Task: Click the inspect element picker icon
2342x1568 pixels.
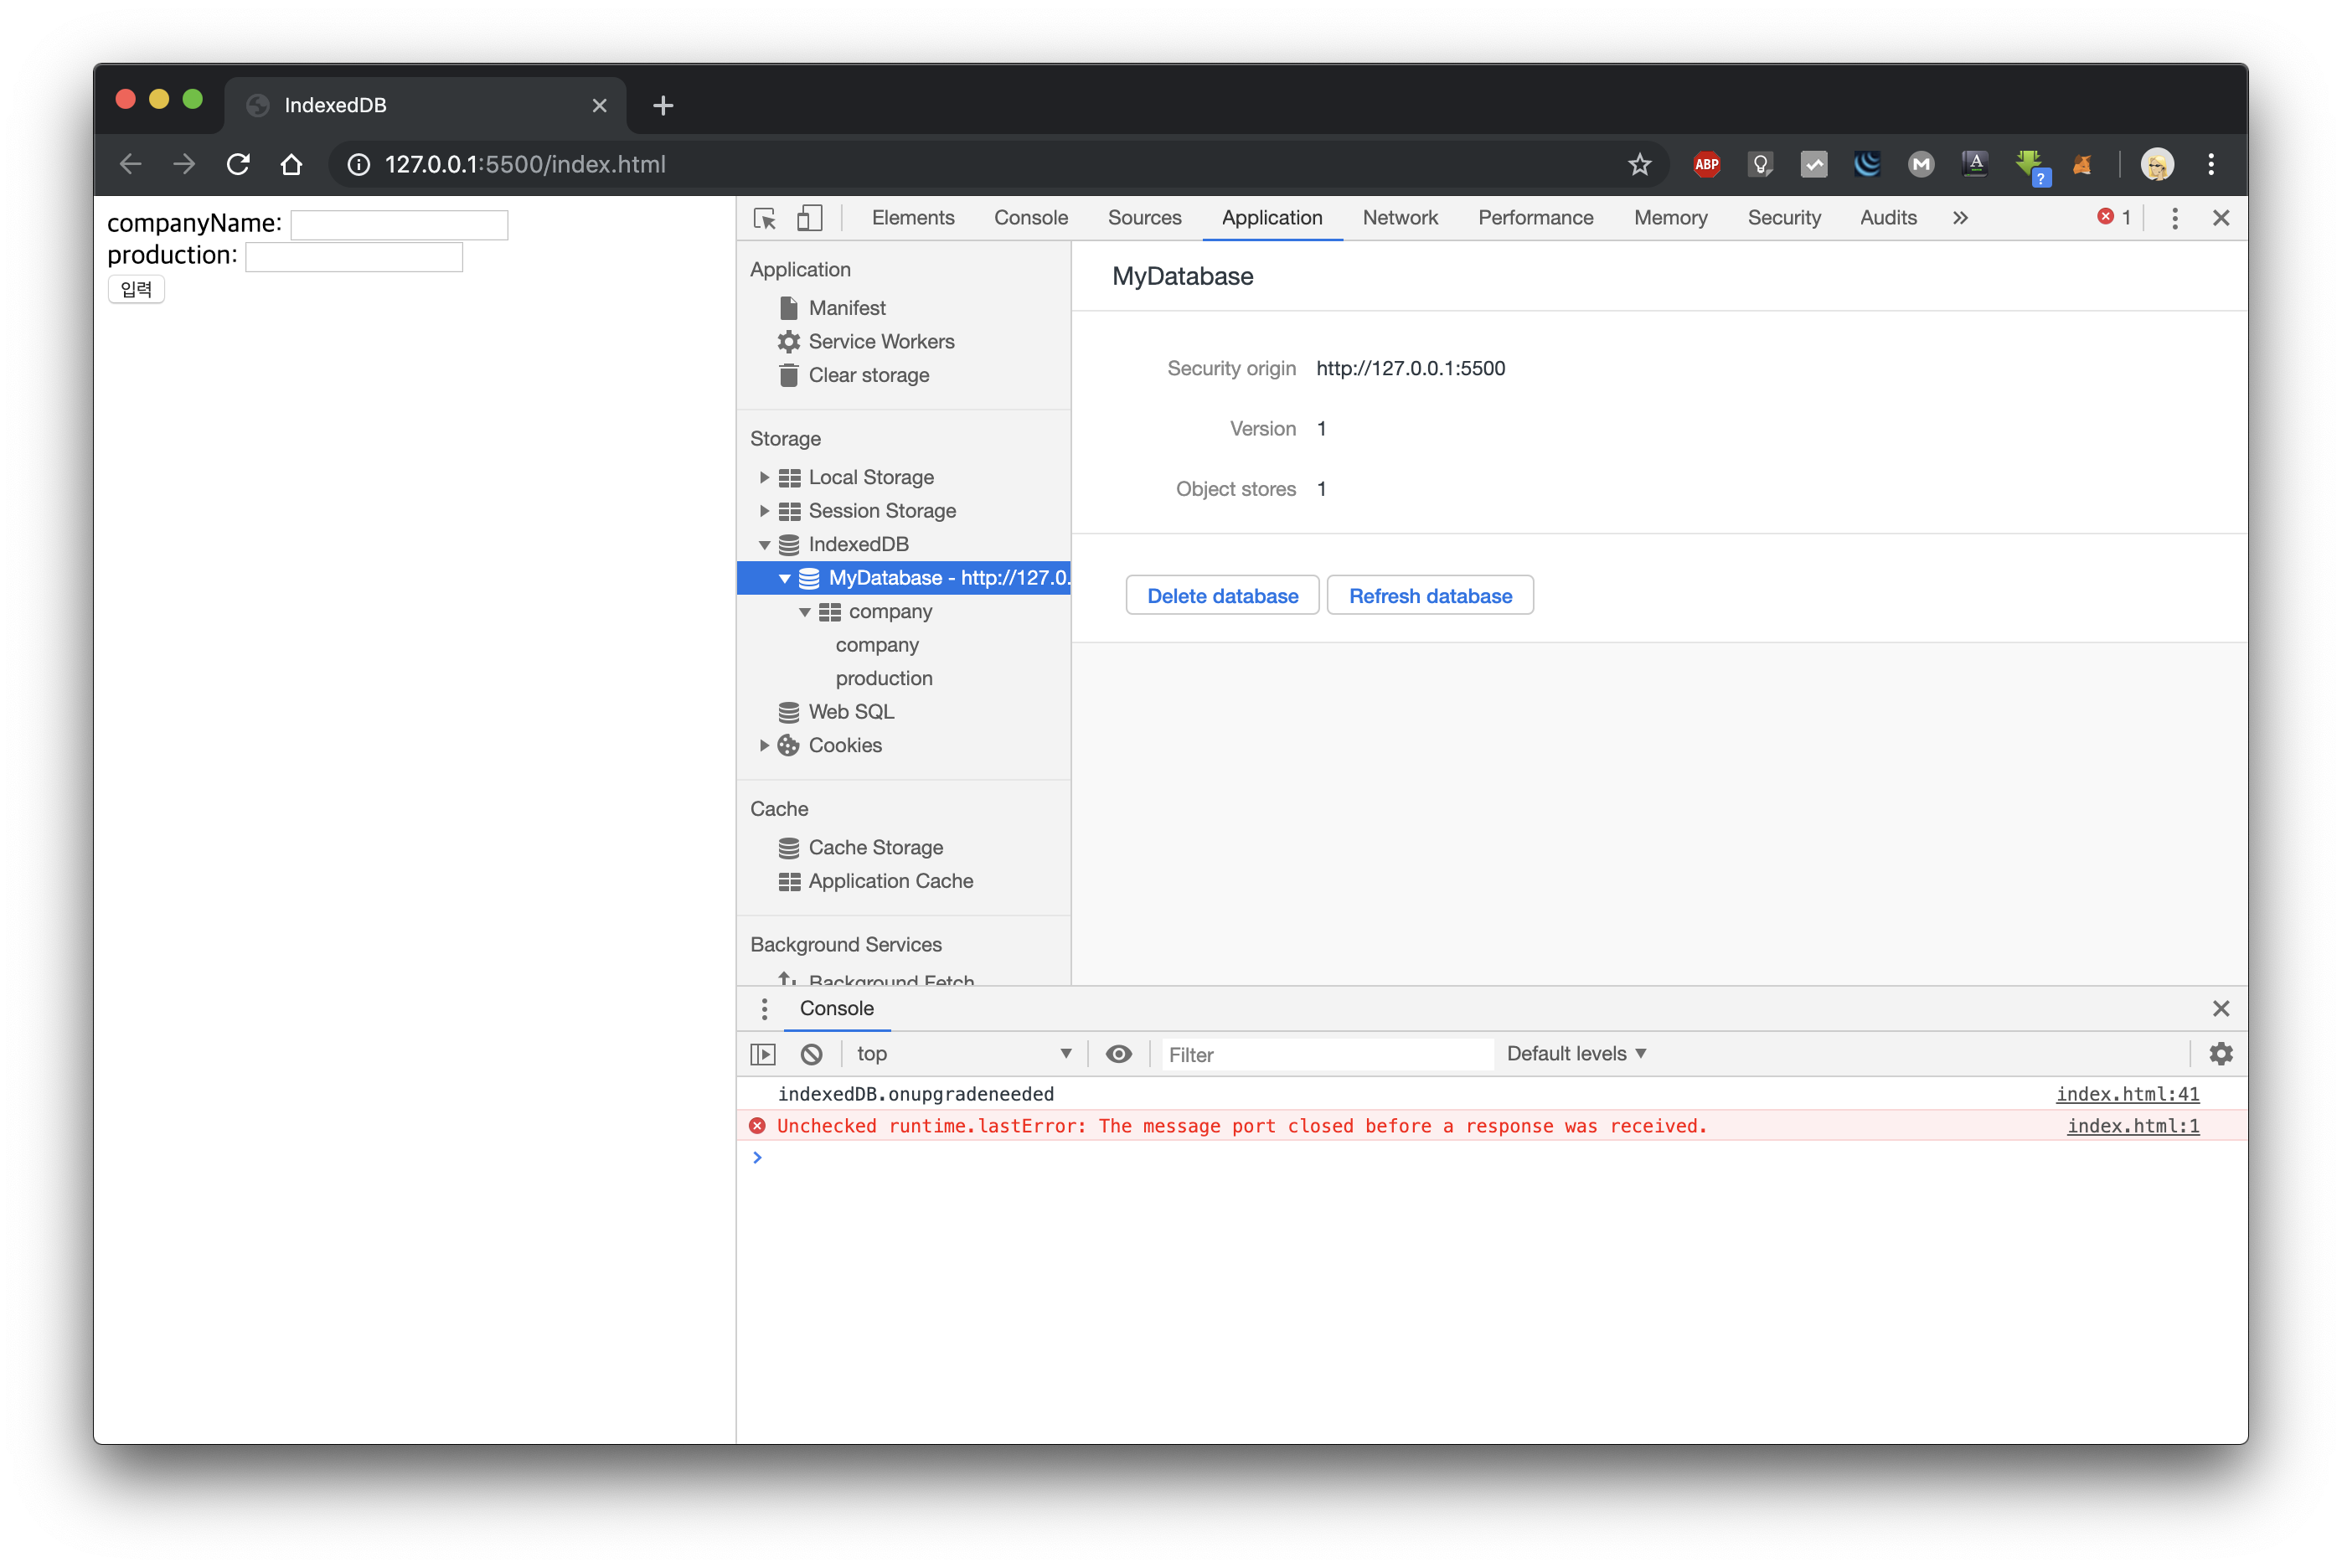Action: (x=765, y=218)
